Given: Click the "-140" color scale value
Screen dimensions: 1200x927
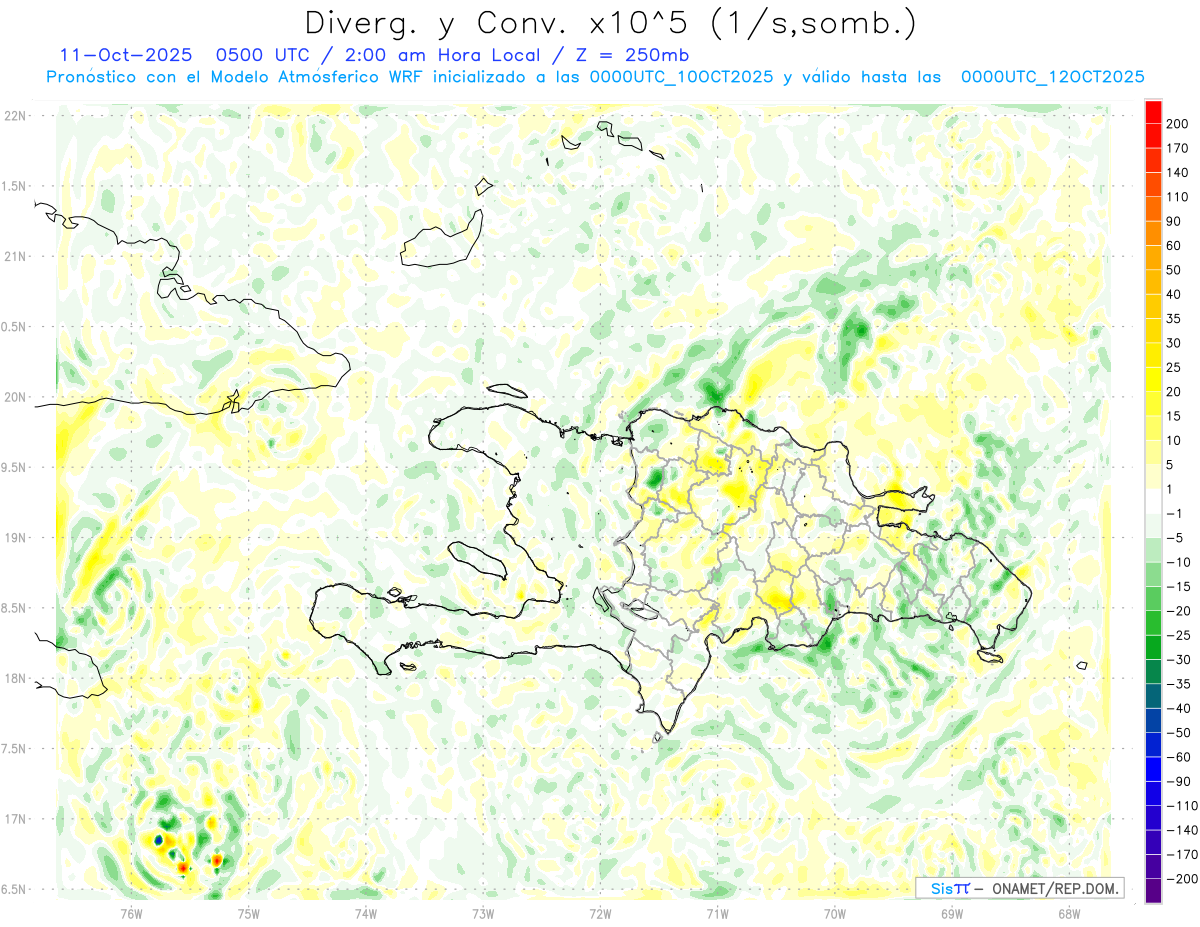Looking at the screenshot, I should tap(1183, 830).
